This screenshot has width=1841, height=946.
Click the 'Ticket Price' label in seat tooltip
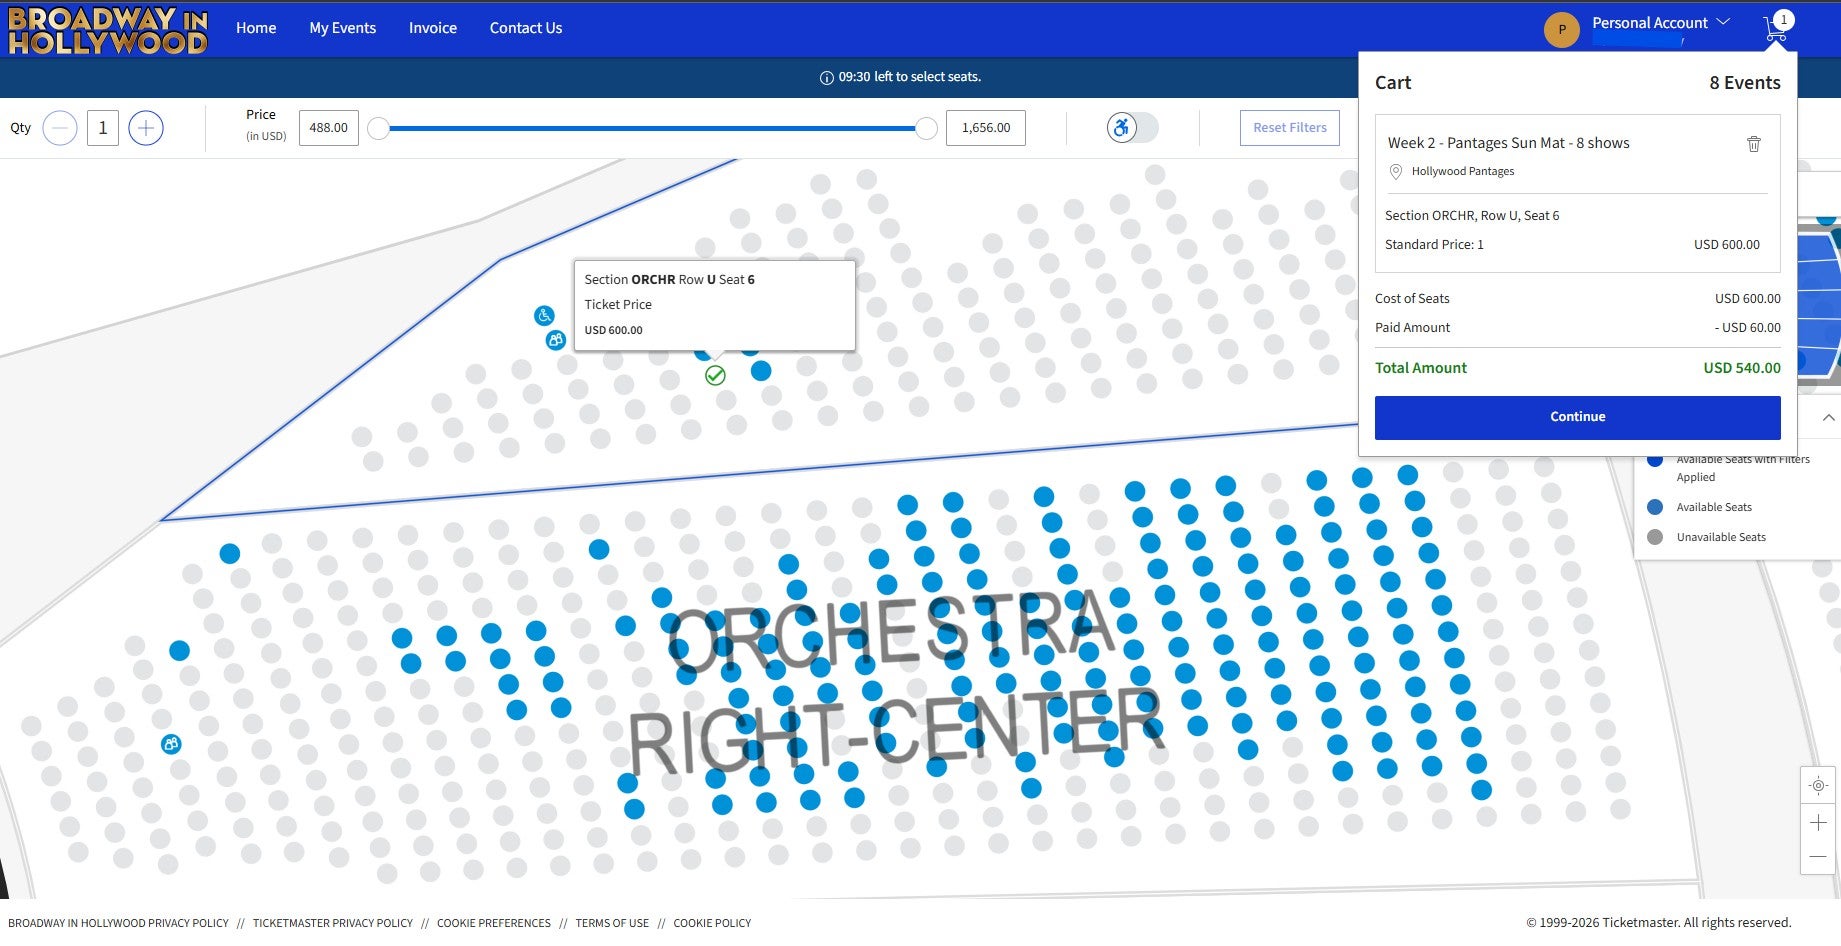(x=618, y=305)
